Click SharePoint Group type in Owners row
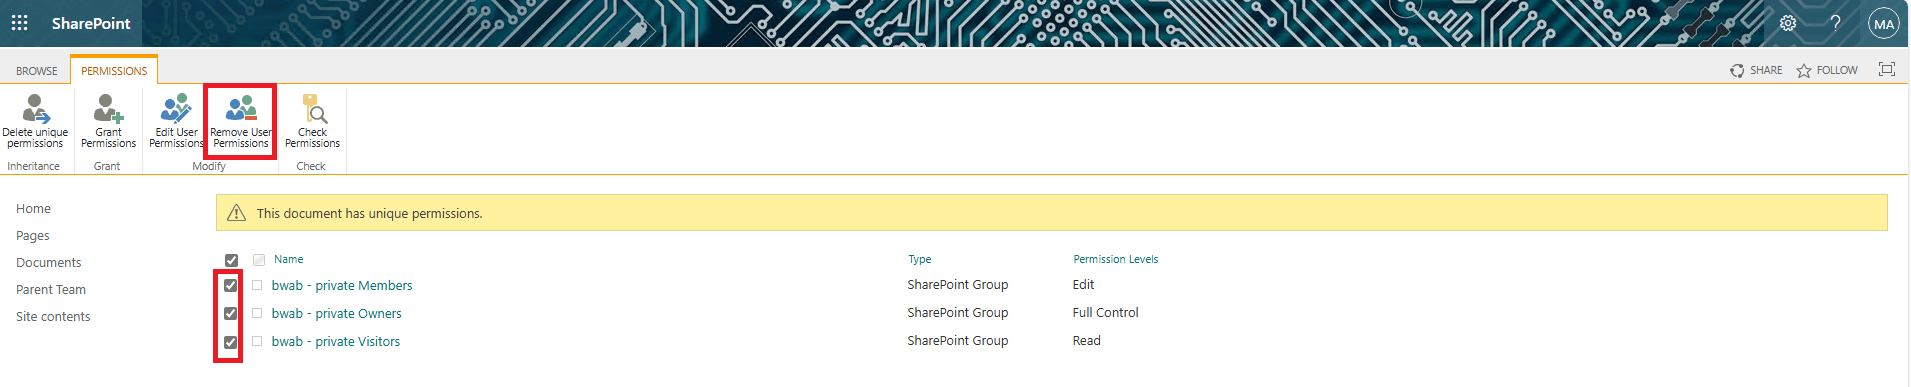Screen dimensions: 1911x387 (958, 312)
